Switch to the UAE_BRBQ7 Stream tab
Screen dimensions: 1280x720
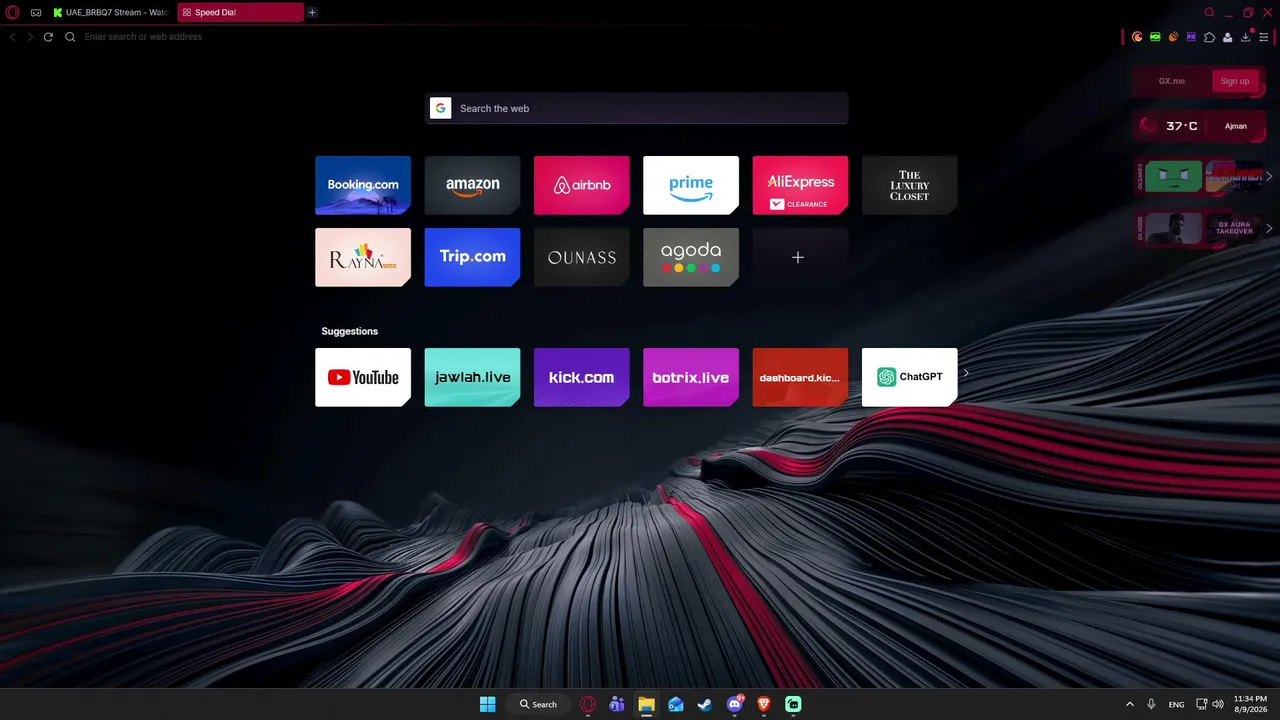coord(110,12)
